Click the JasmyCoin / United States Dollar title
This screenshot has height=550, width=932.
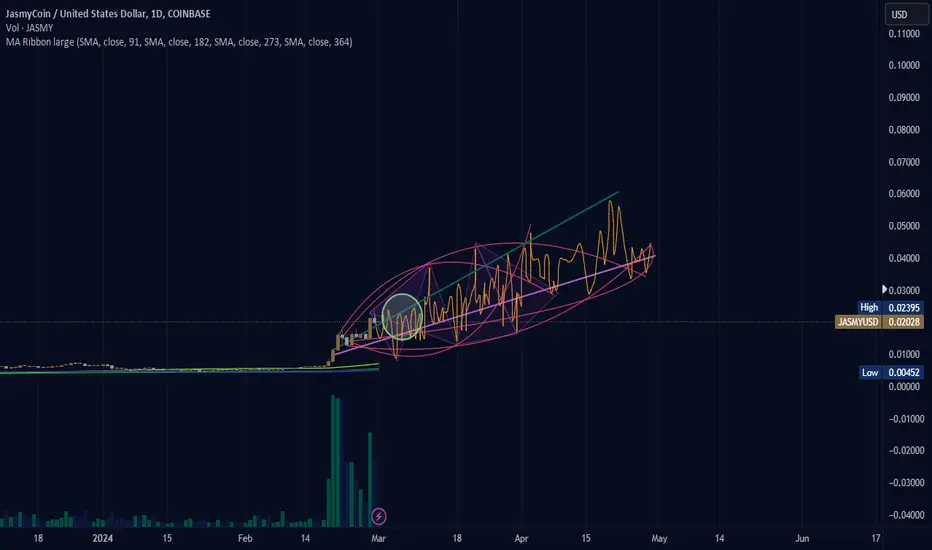[x=108, y=14]
